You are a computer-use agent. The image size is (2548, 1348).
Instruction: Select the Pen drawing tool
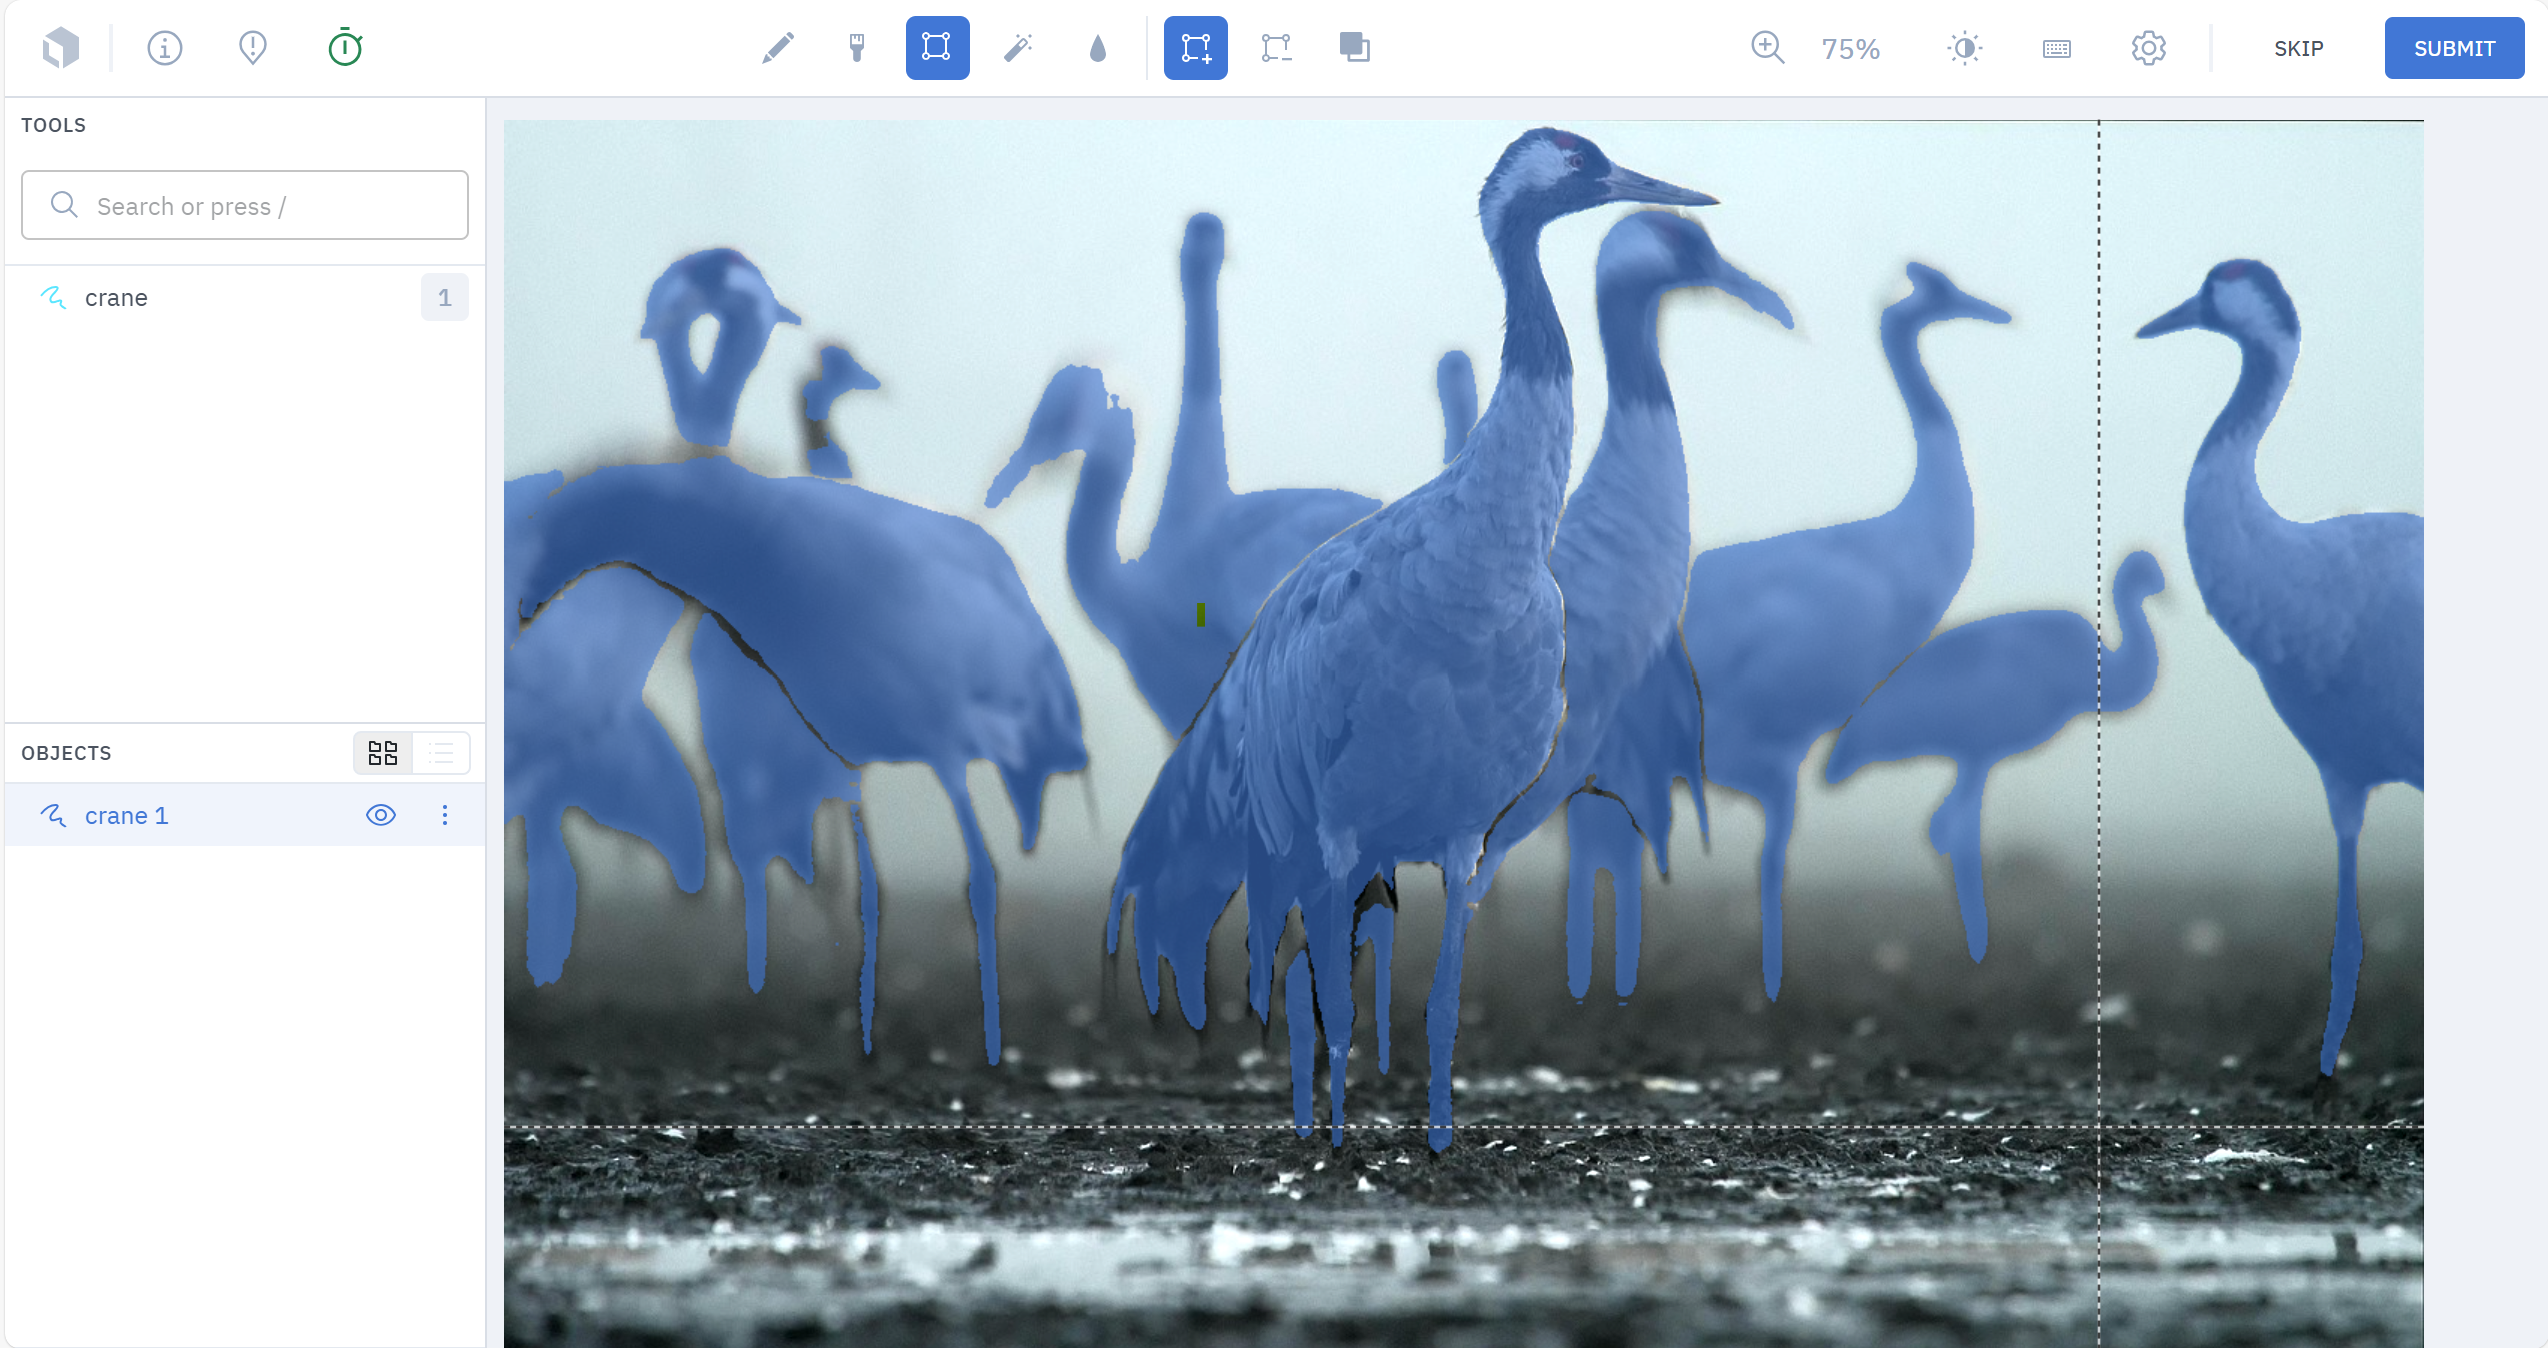coord(777,48)
